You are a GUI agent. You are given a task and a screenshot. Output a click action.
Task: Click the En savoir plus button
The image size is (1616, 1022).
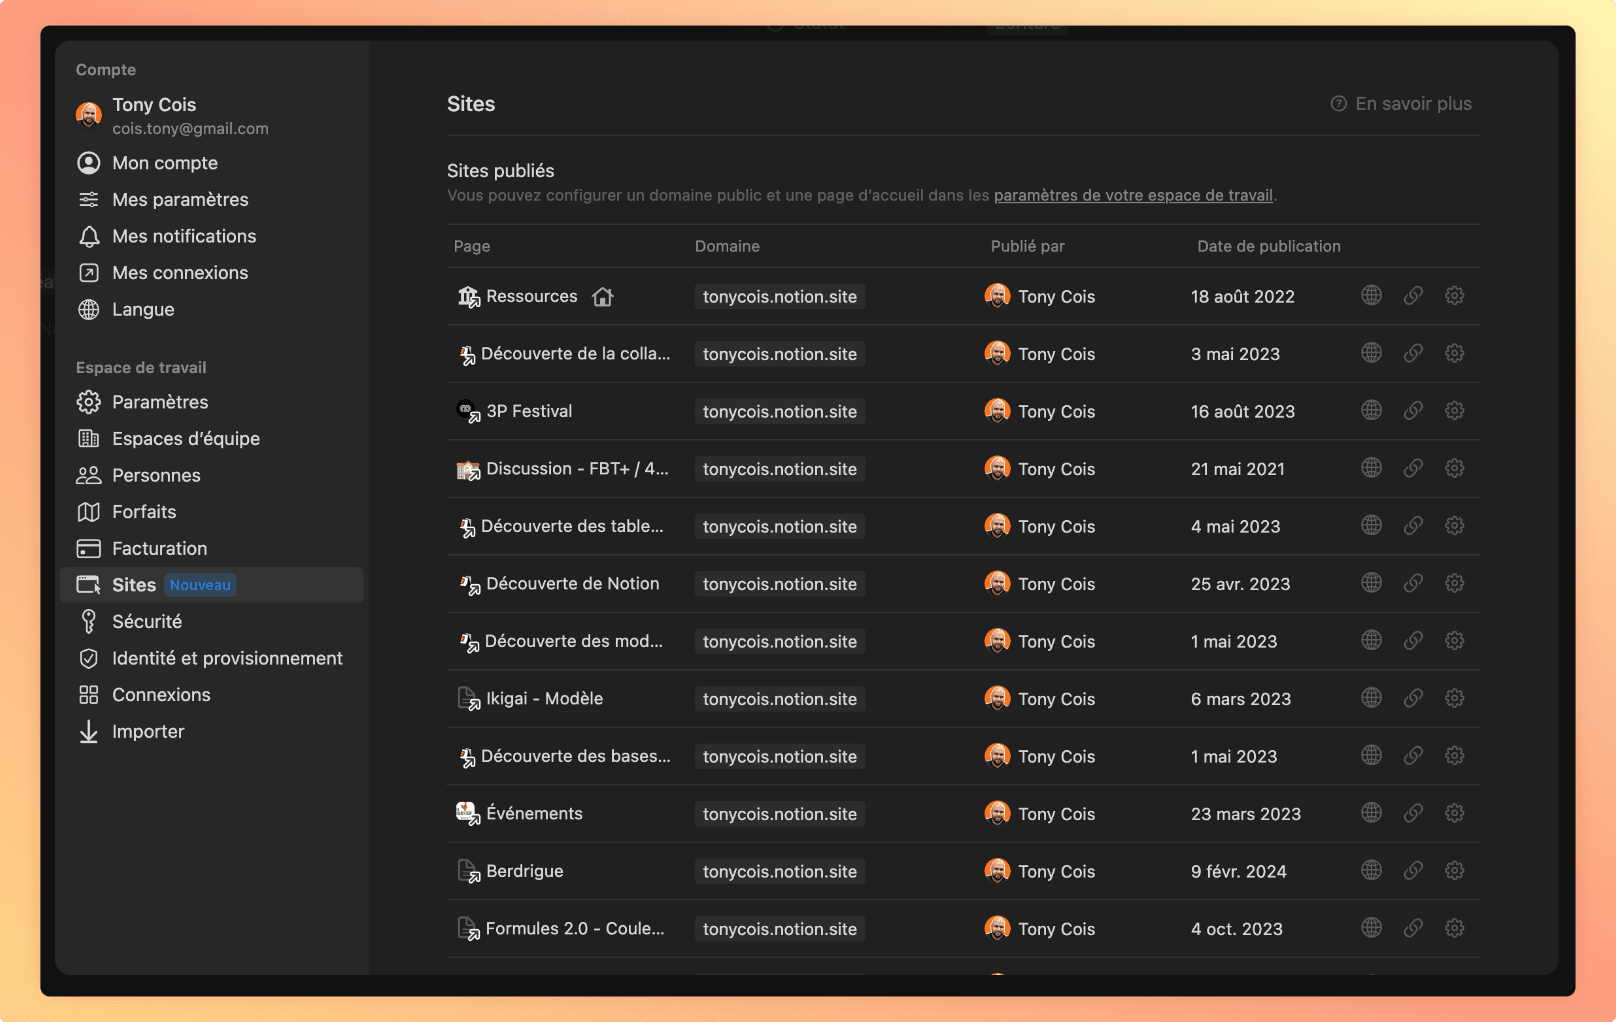click(1412, 103)
